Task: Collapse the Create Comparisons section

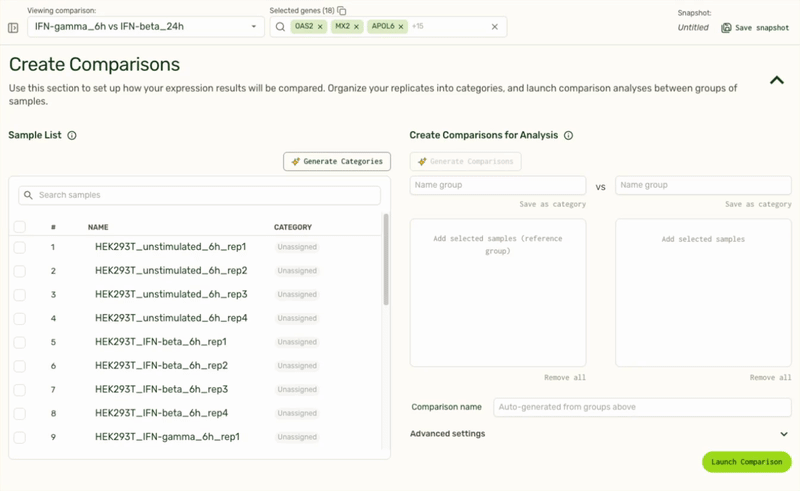Action: tap(777, 80)
